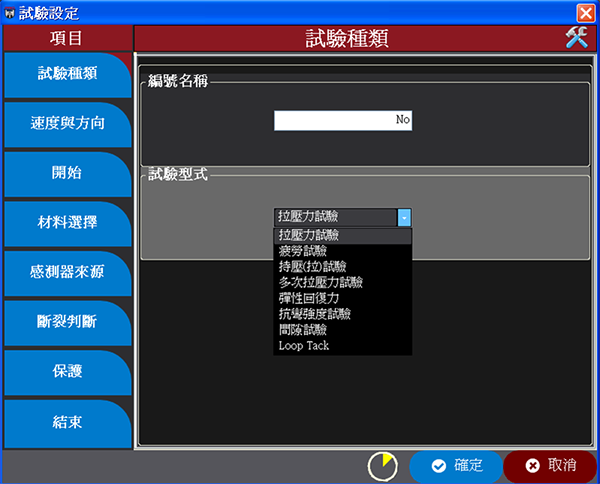Open the 斷裂判斷 settings tab

point(66,322)
